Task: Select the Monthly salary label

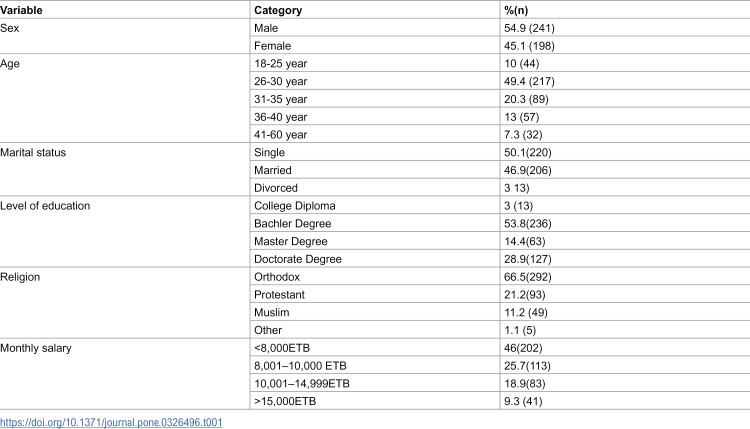Action: [35, 348]
